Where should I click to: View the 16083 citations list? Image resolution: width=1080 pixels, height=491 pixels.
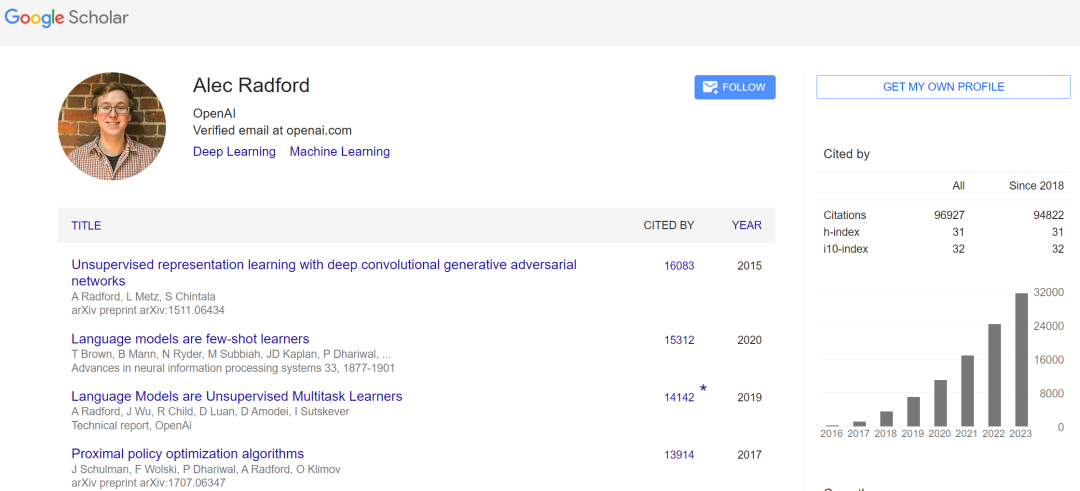tap(679, 266)
